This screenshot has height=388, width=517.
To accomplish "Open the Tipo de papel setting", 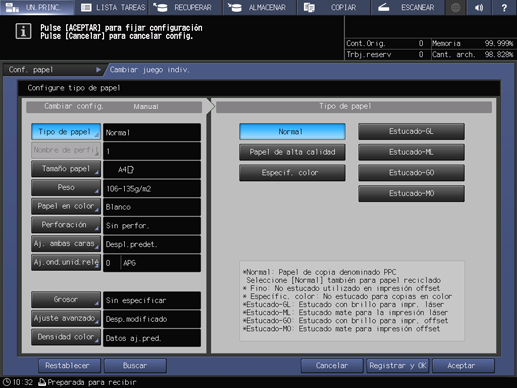I will tap(66, 132).
